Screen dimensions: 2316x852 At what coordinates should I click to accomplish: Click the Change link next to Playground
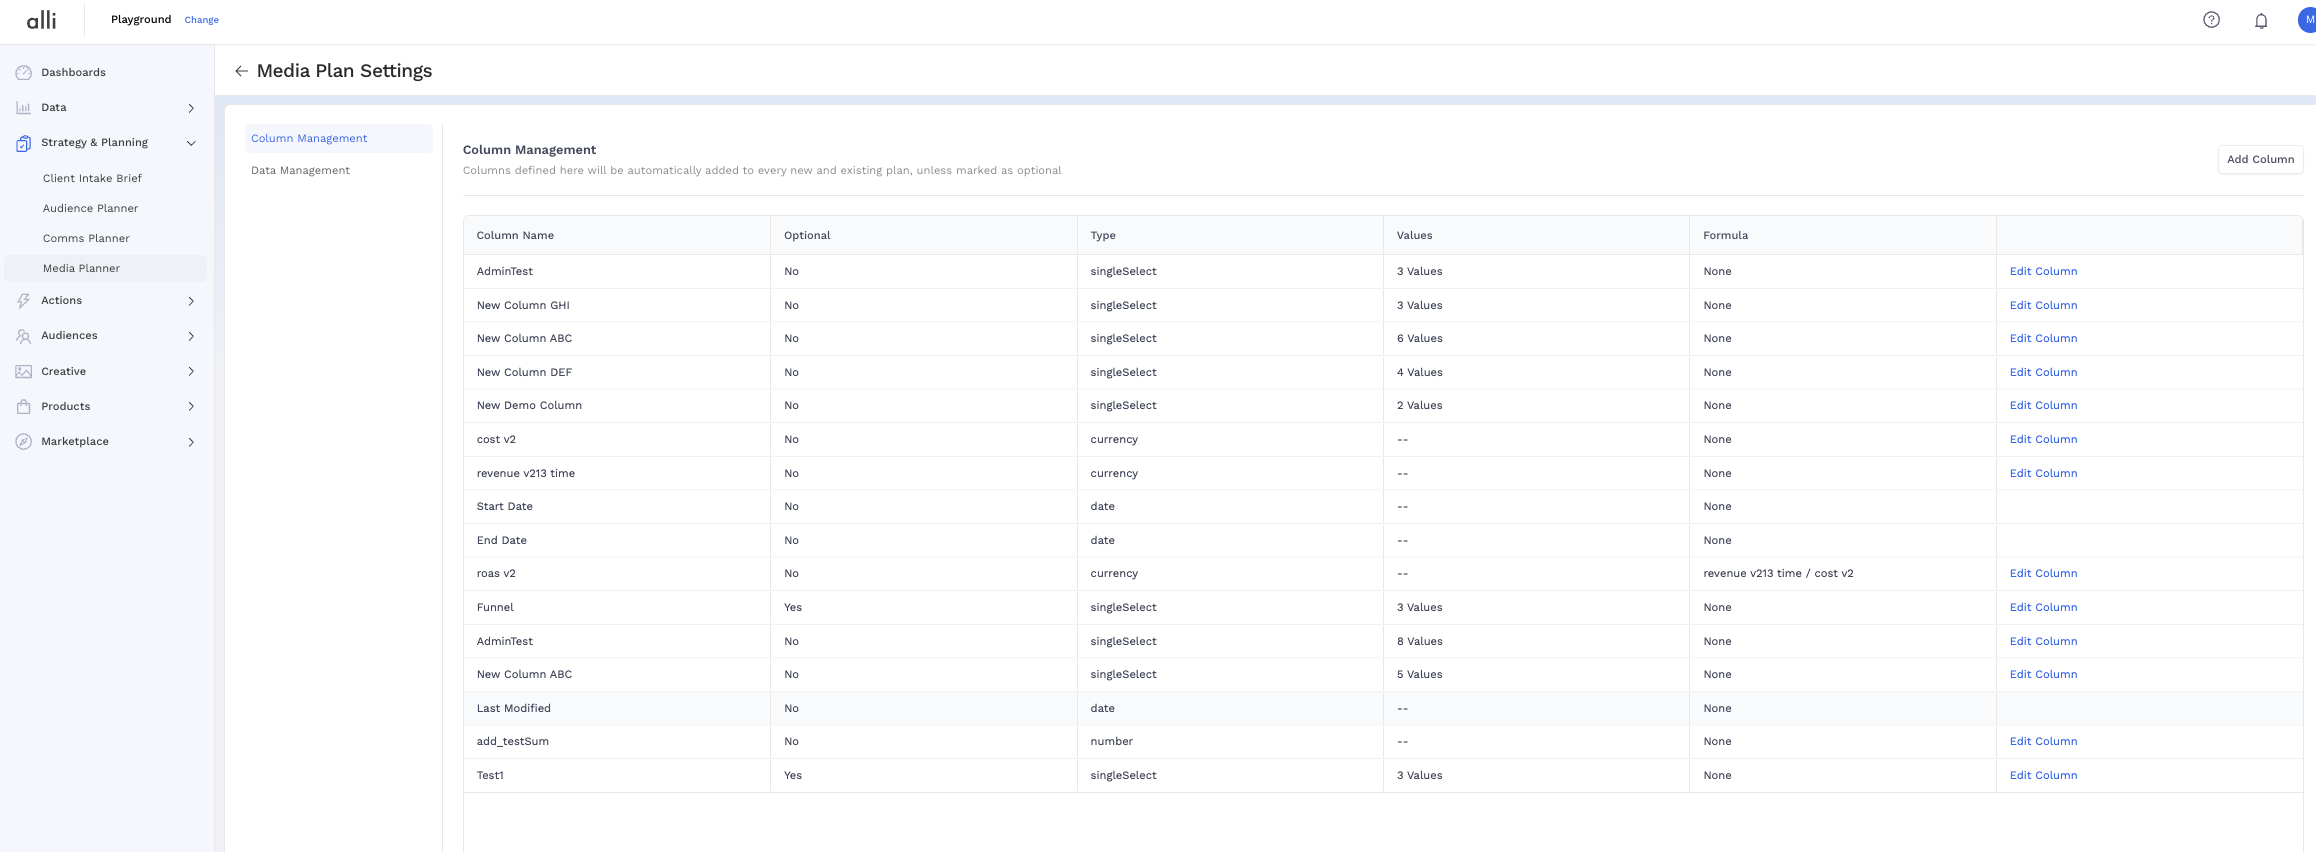201,20
